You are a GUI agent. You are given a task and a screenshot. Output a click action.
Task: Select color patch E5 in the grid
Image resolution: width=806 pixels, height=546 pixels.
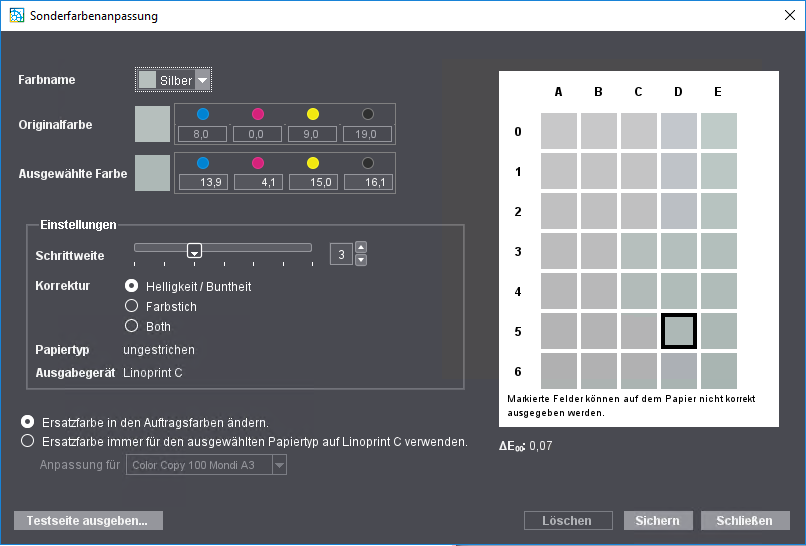[x=719, y=331]
